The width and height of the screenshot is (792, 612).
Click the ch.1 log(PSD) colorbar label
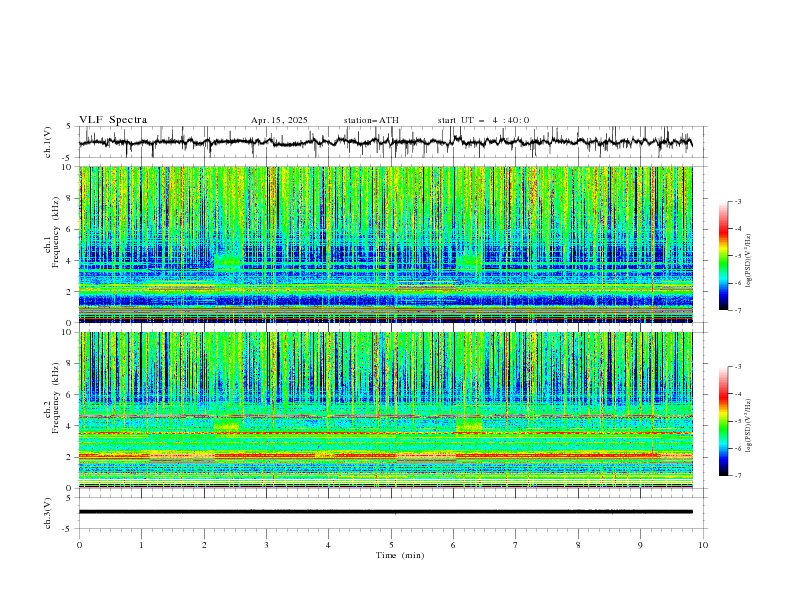(750, 261)
